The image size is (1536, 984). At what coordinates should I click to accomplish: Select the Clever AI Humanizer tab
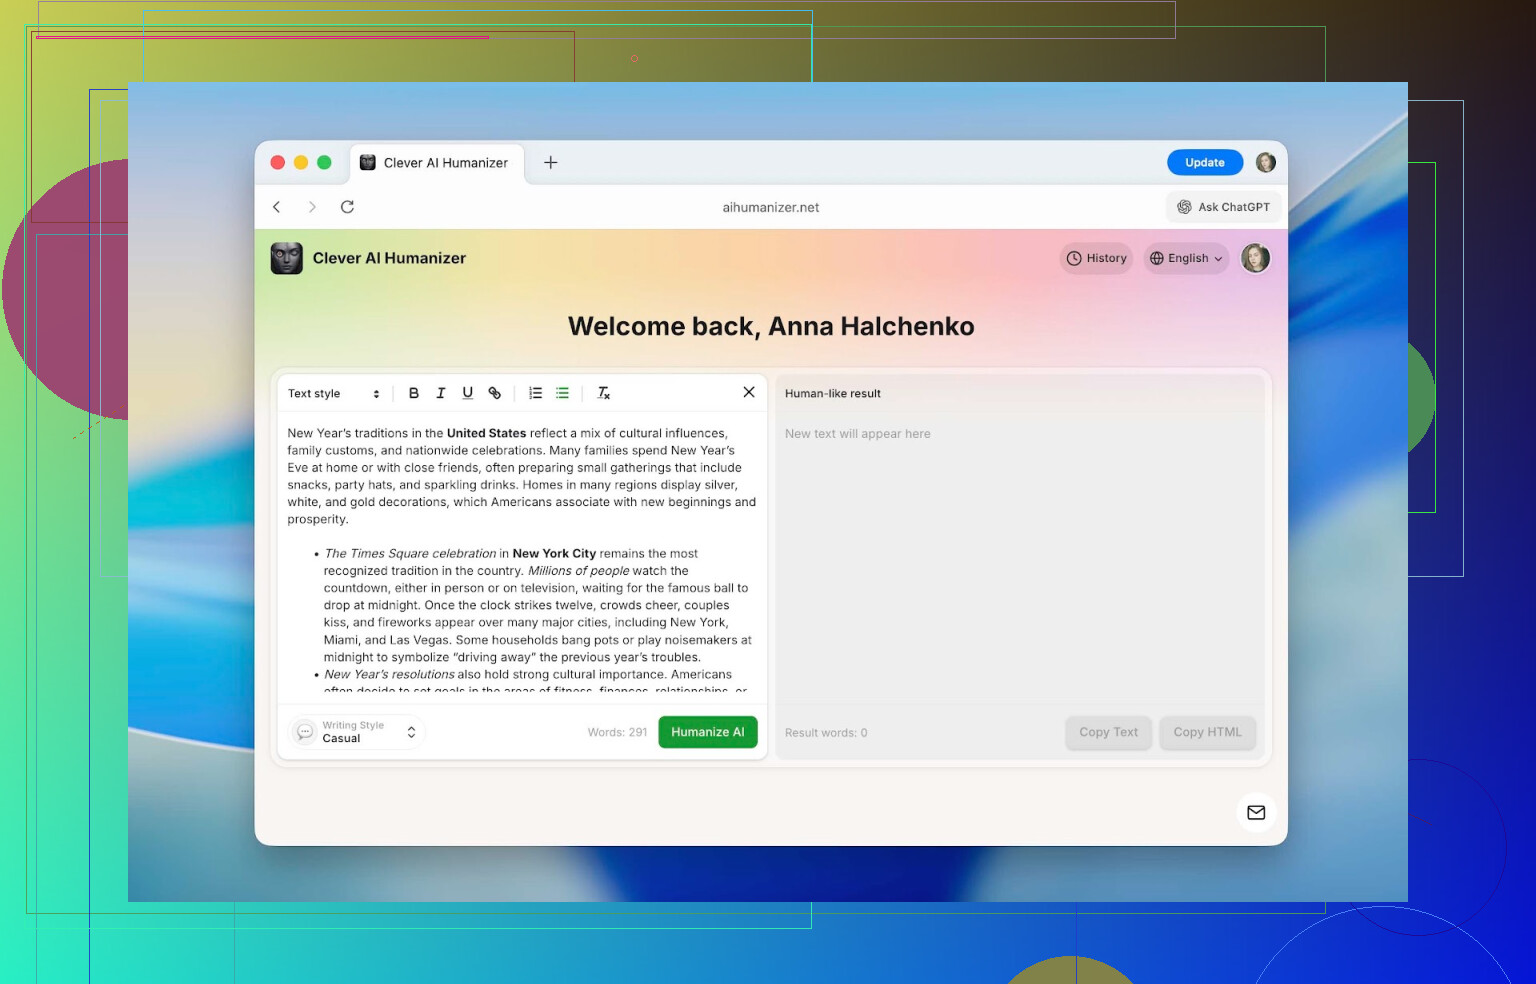(436, 163)
